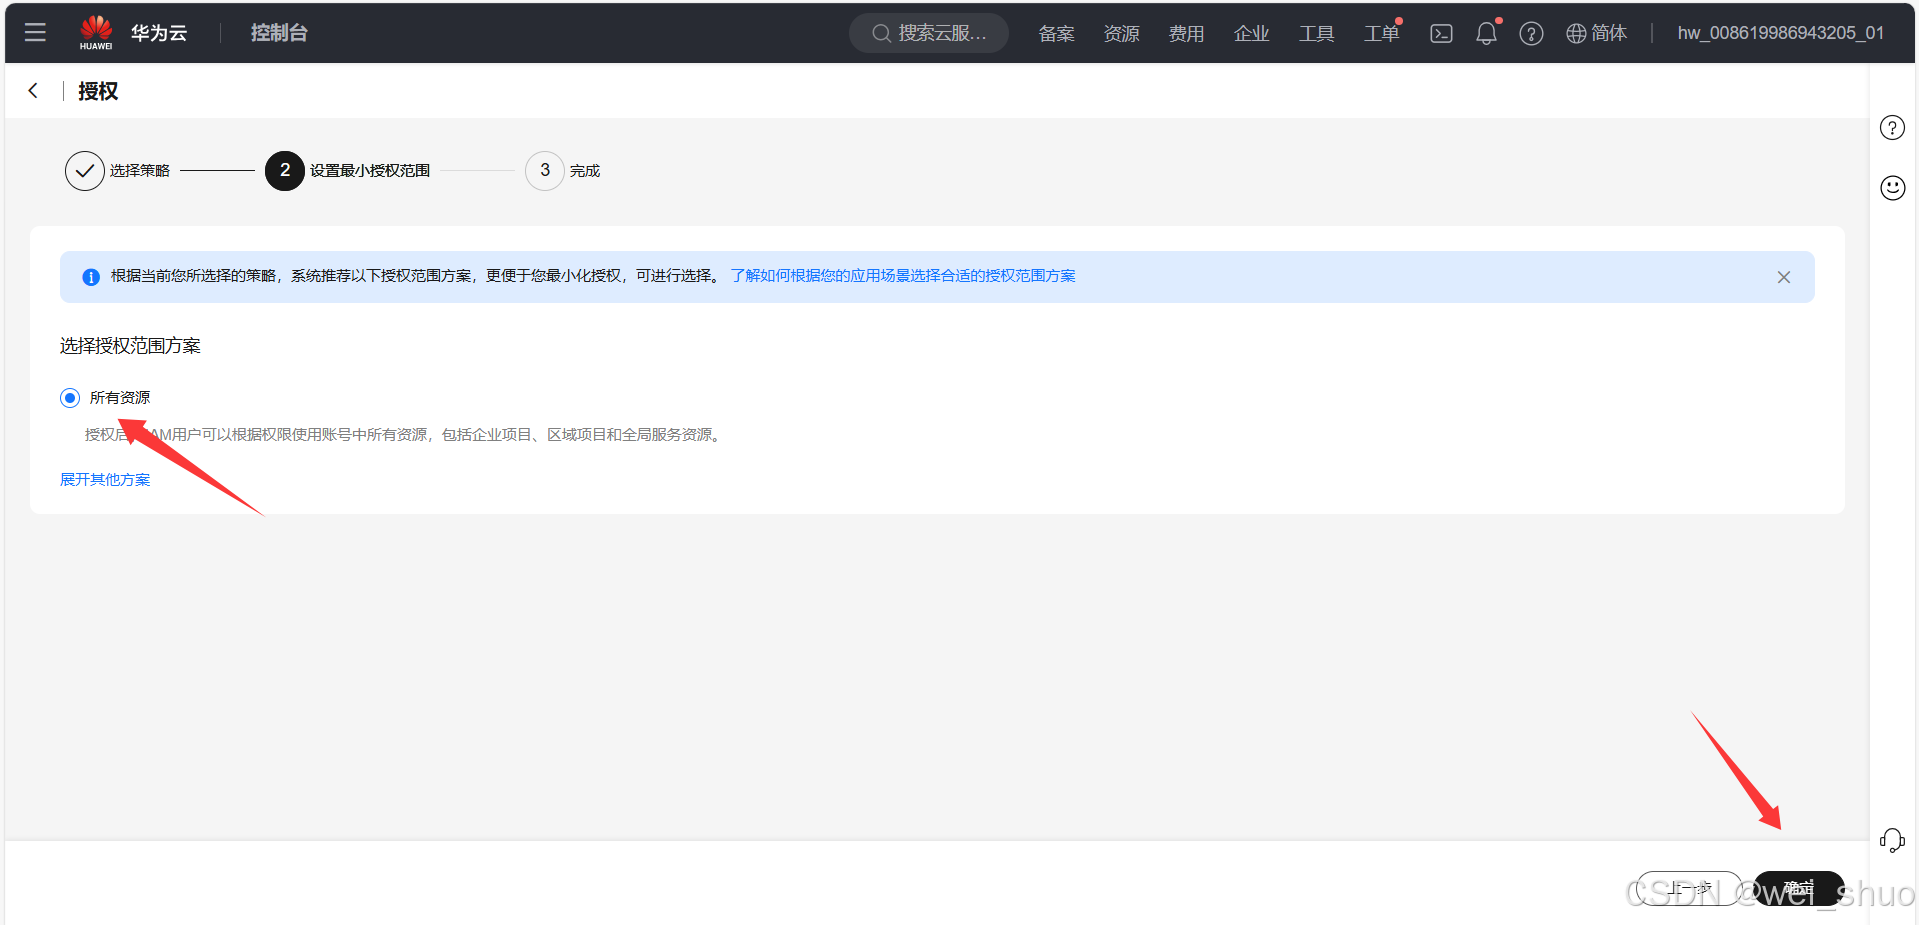The image size is (1919, 925).
Task: Open the headset customer service icon
Action: coord(1892,840)
